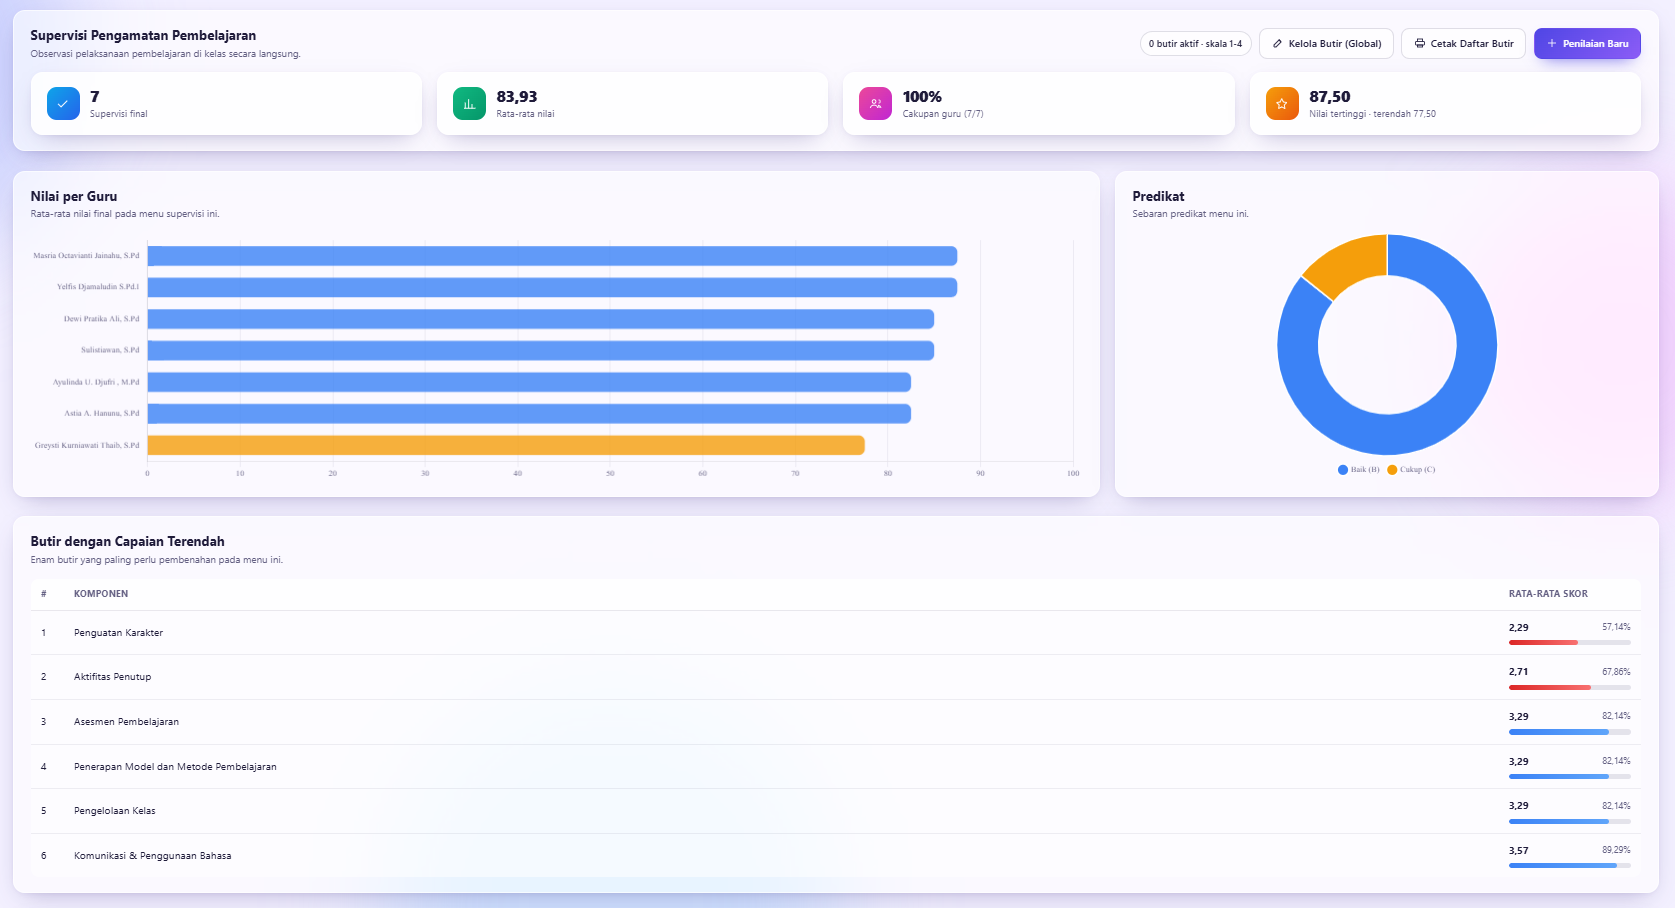Screen dimensions: 1675x908
Task: Click the bar for Sulistiawan, S.Pd
Action: click(x=541, y=351)
